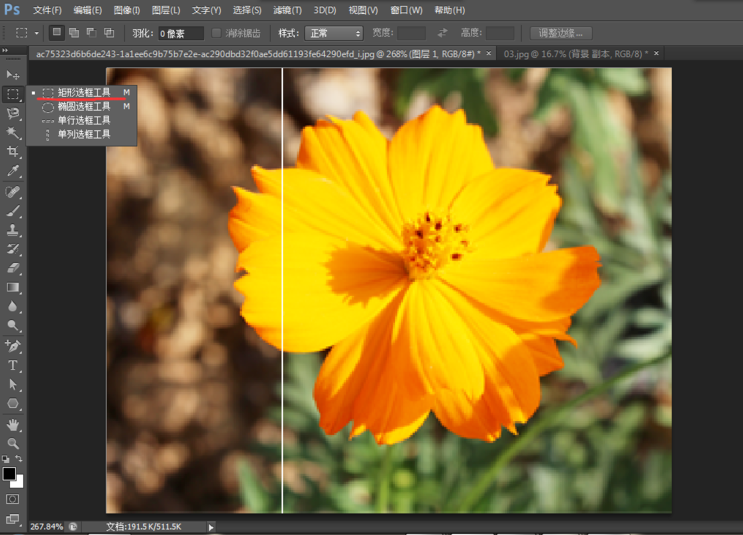Click the New Selection mode button
This screenshot has width=743, height=535.
(57, 33)
